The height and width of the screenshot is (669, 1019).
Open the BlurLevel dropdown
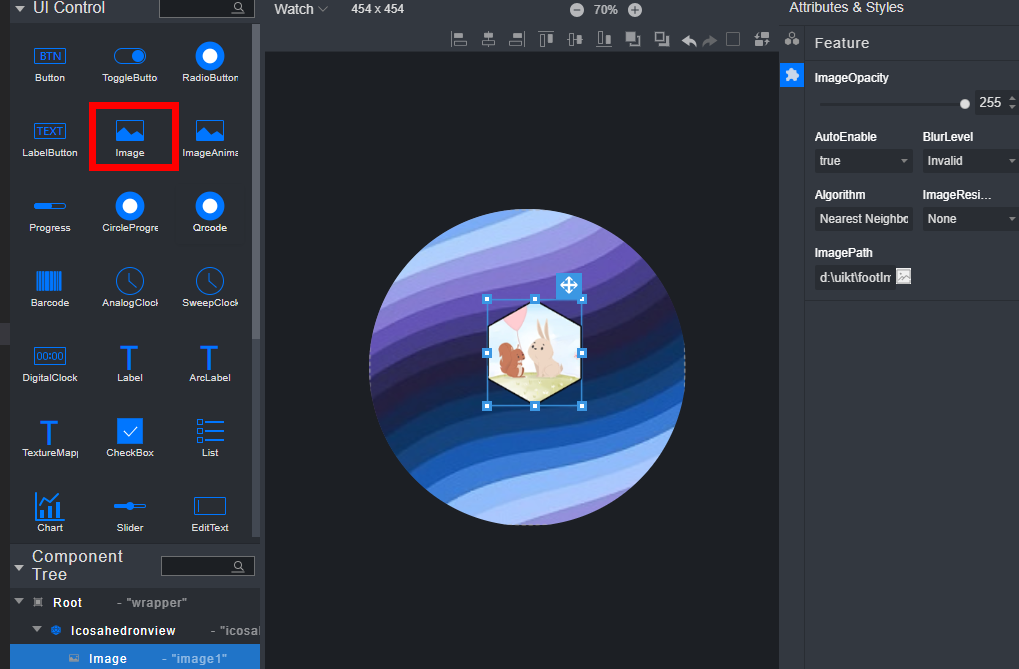(970, 161)
